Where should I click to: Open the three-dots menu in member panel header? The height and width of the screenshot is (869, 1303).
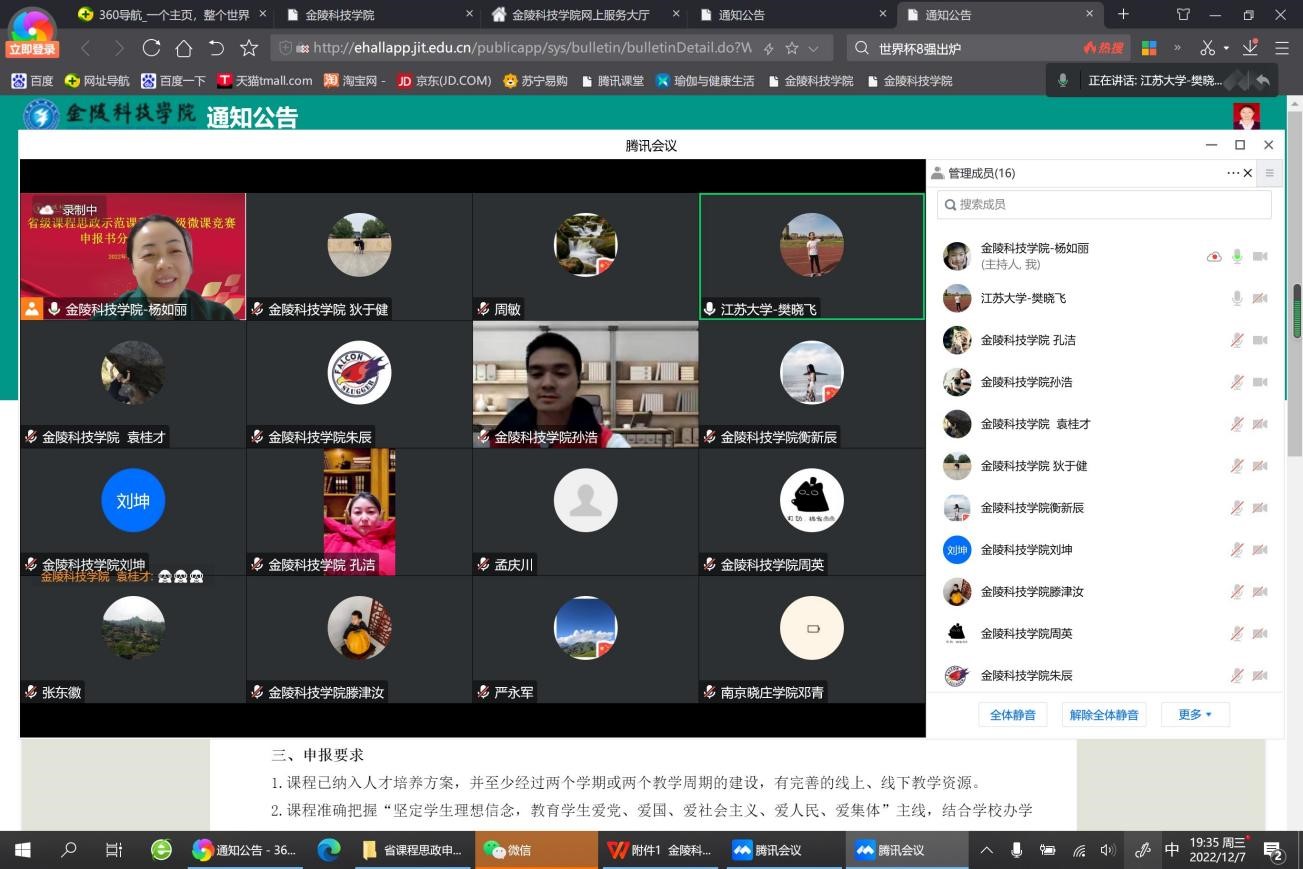(1233, 173)
